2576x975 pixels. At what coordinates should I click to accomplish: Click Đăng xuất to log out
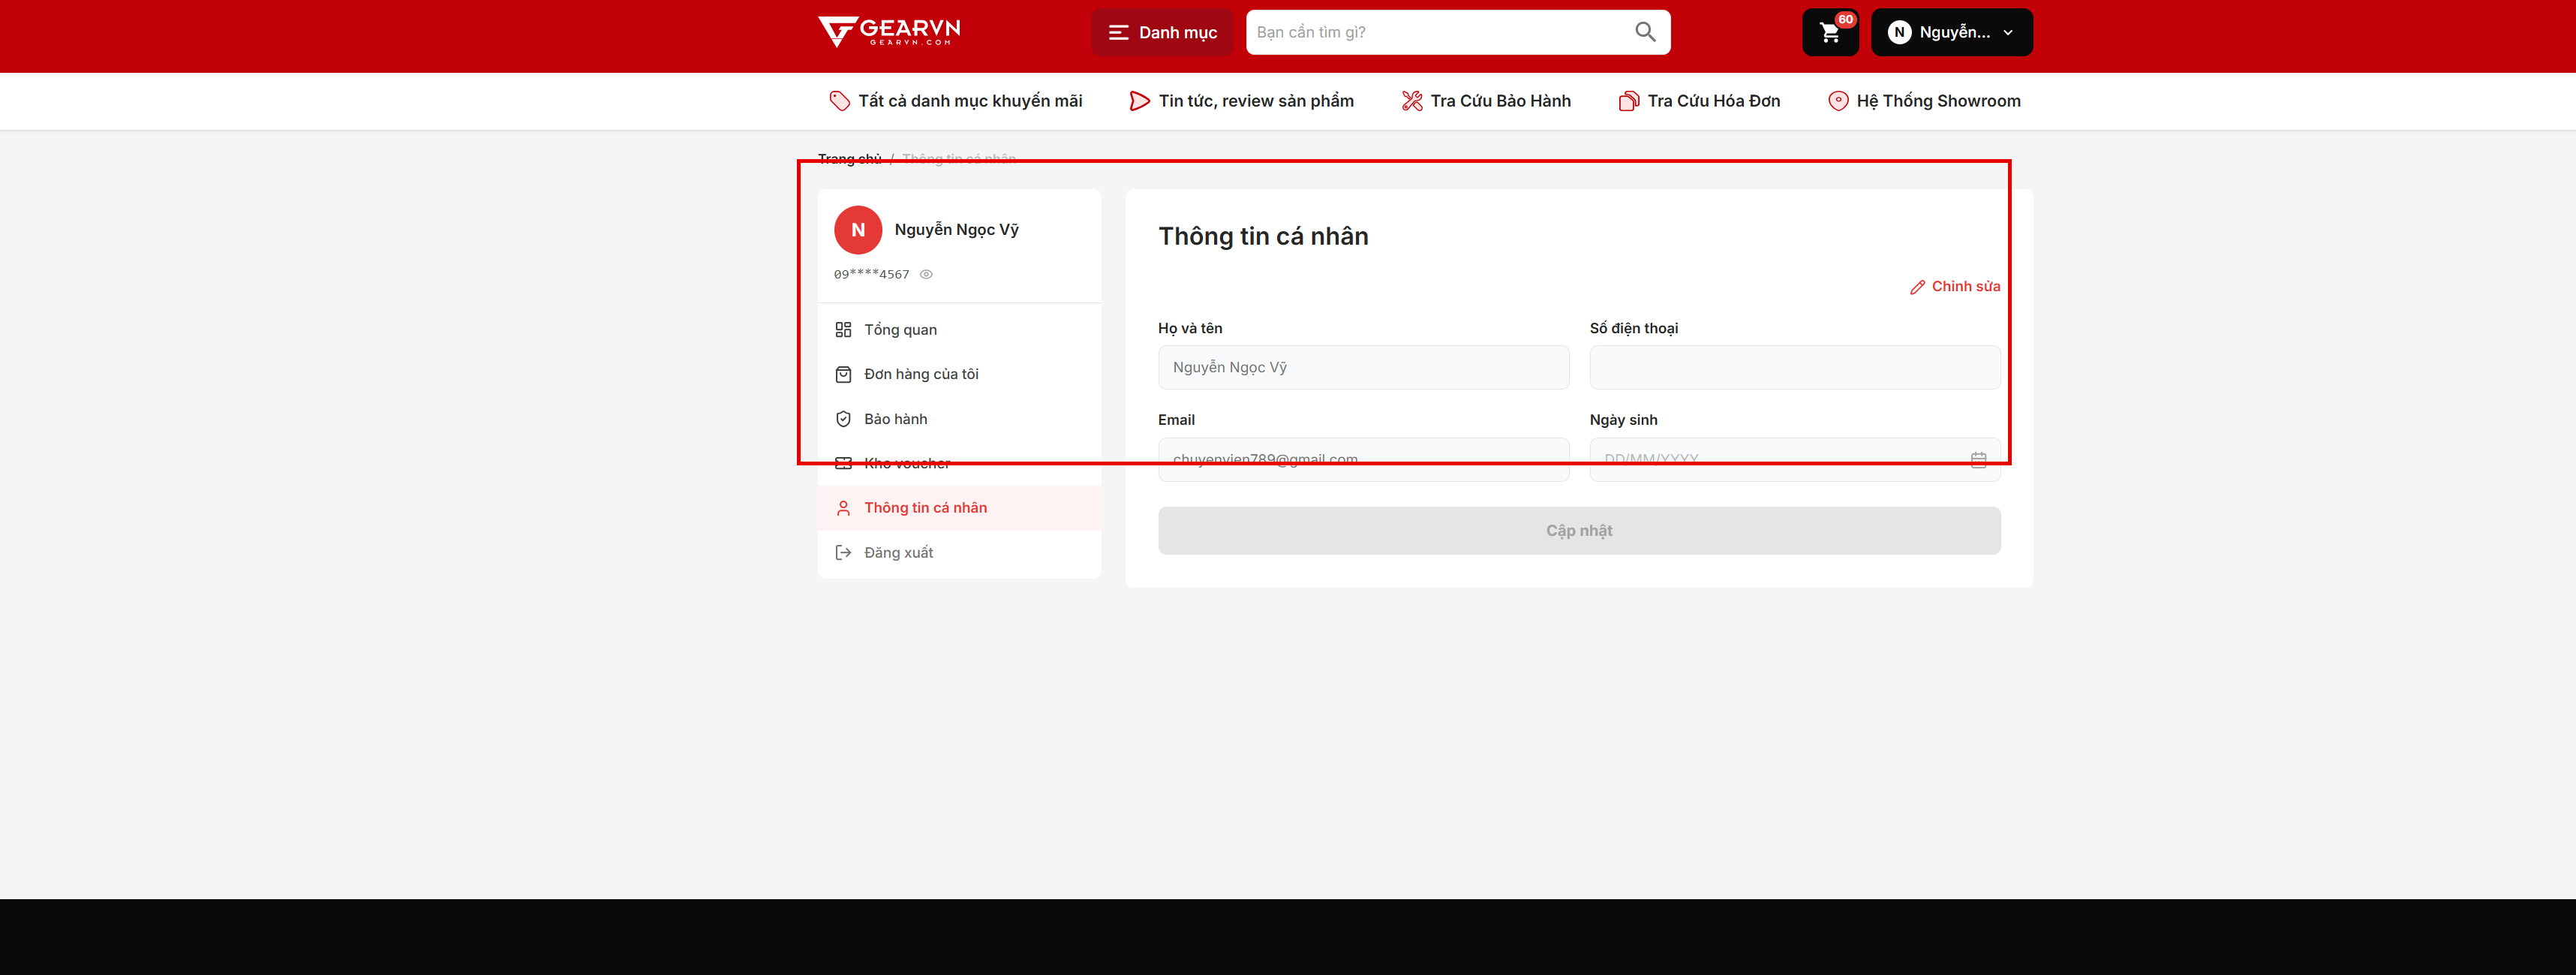coord(959,552)
